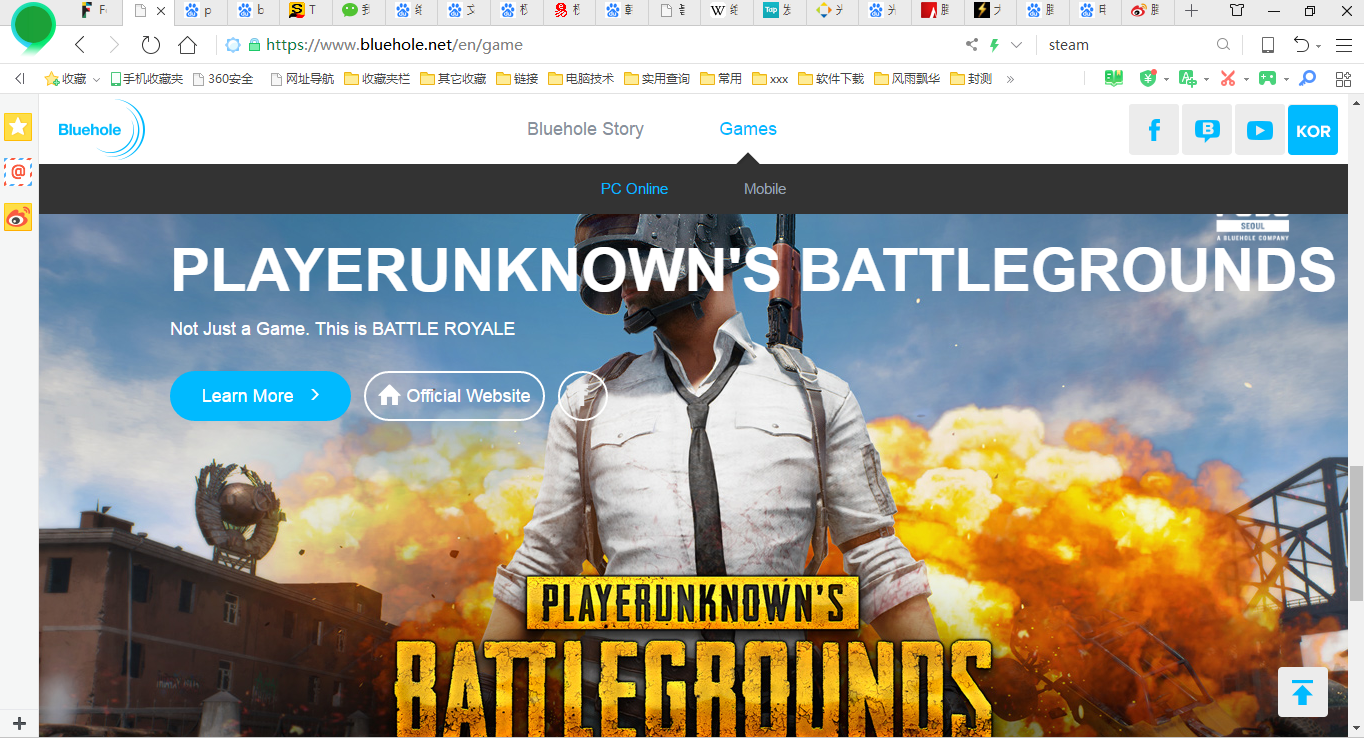
Task: Switch to the Tap icon tab
Action: [x=778, y=11]
